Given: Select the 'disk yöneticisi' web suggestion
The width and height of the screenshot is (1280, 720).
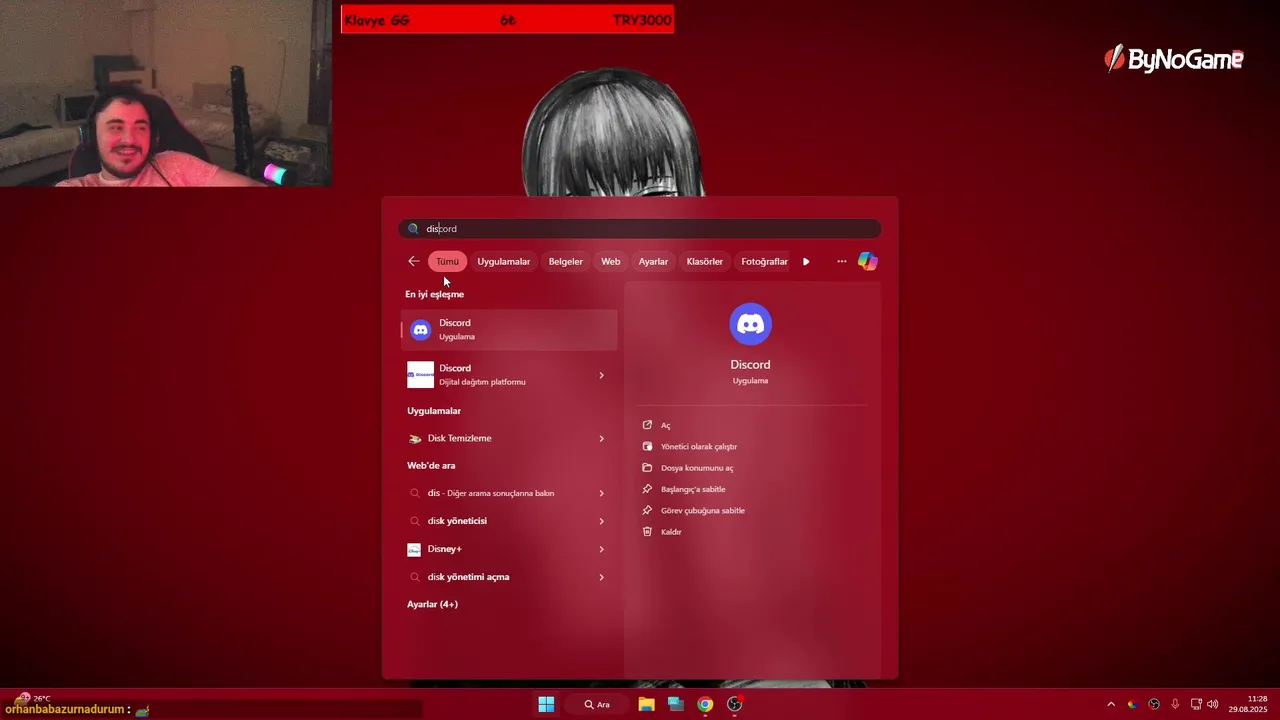Looking at the screenshot, I should pos(509,521).
